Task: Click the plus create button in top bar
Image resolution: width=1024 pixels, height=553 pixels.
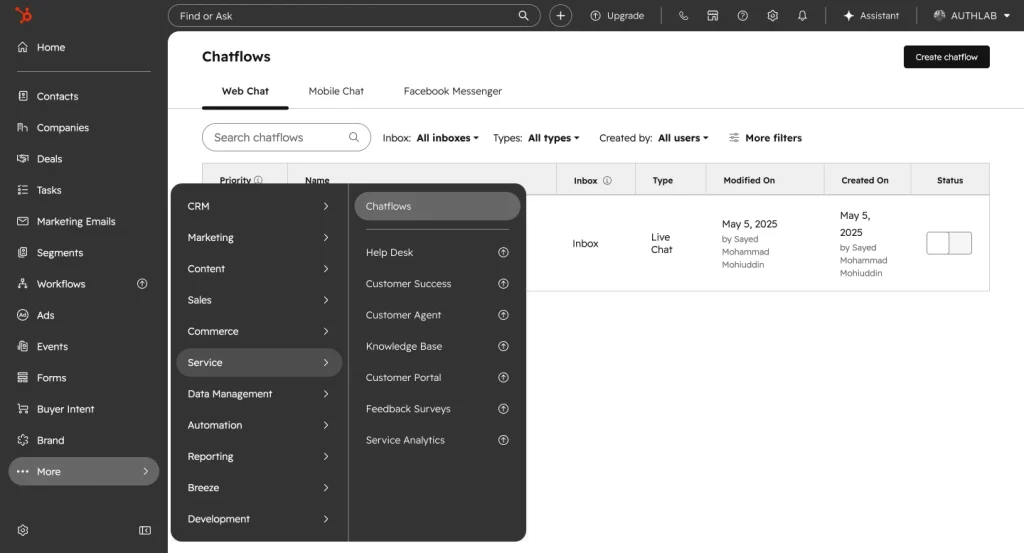Action: tap(560, 16)
